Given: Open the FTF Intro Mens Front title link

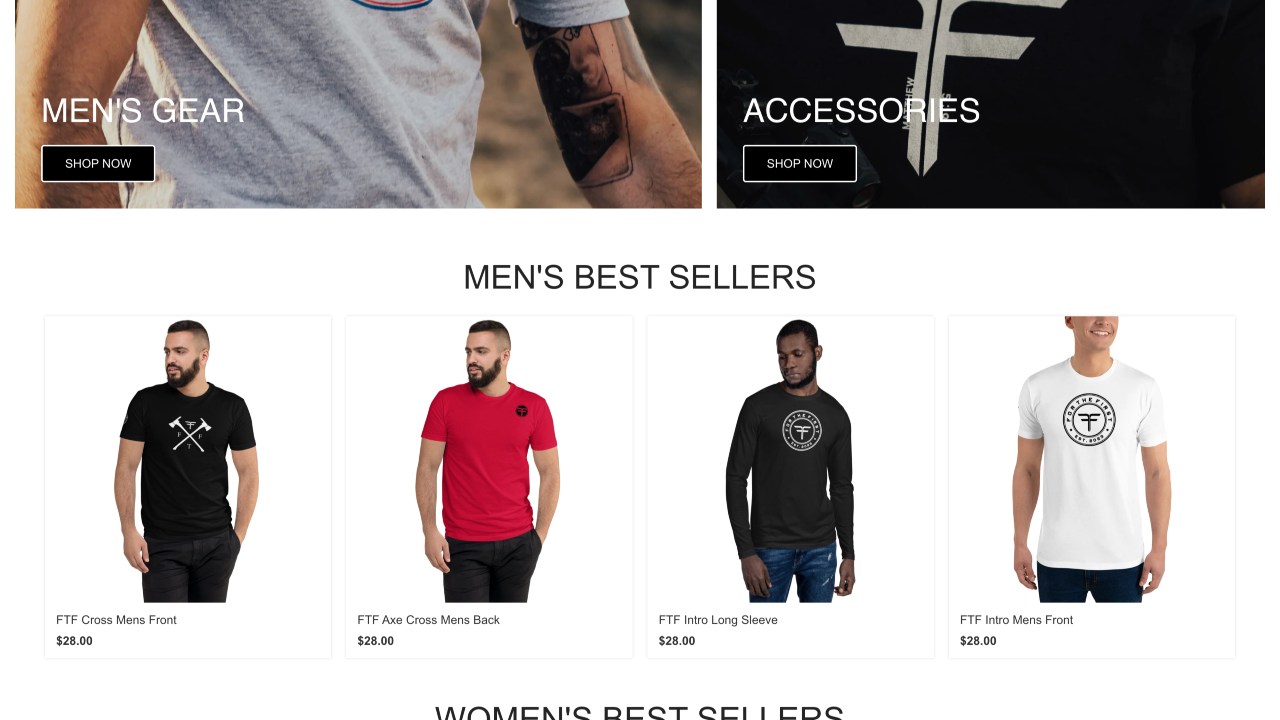Looking at the screenshot, I should [x=1016, y=620].
